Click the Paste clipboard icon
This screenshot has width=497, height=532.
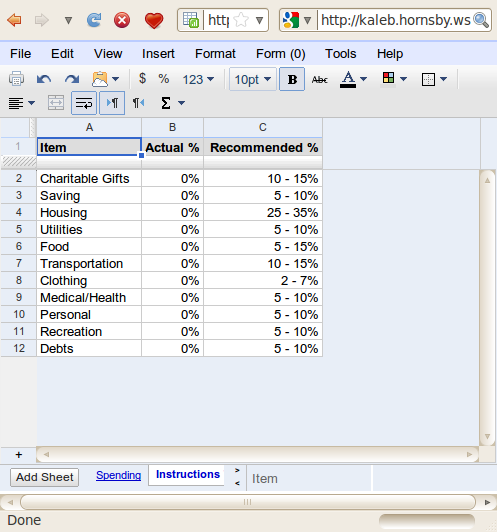coord(100,79)
